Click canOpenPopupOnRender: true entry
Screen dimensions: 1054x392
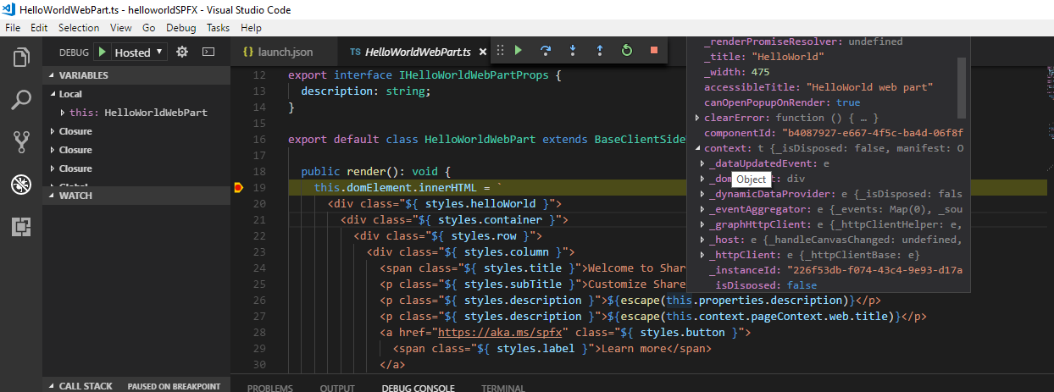pyautogui.click(x=782, y=102)
